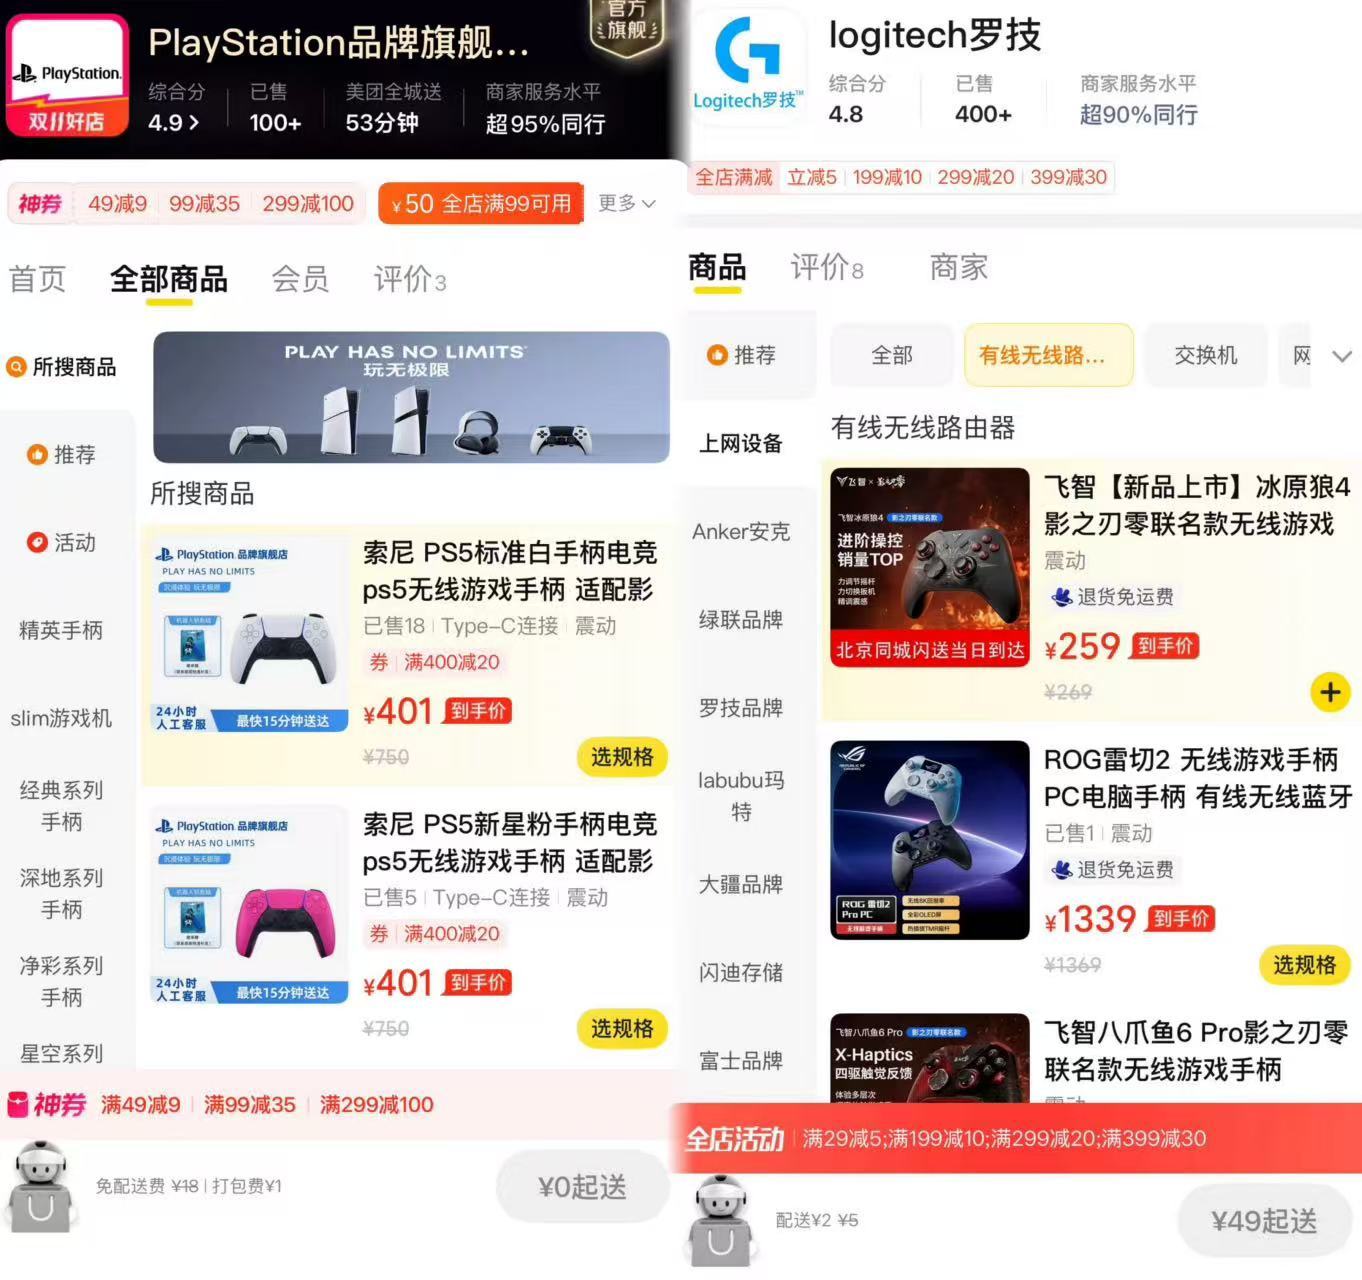Select the 有线无线路... category chip
Viewport: 1362px width, 1280px height.
1048,355
